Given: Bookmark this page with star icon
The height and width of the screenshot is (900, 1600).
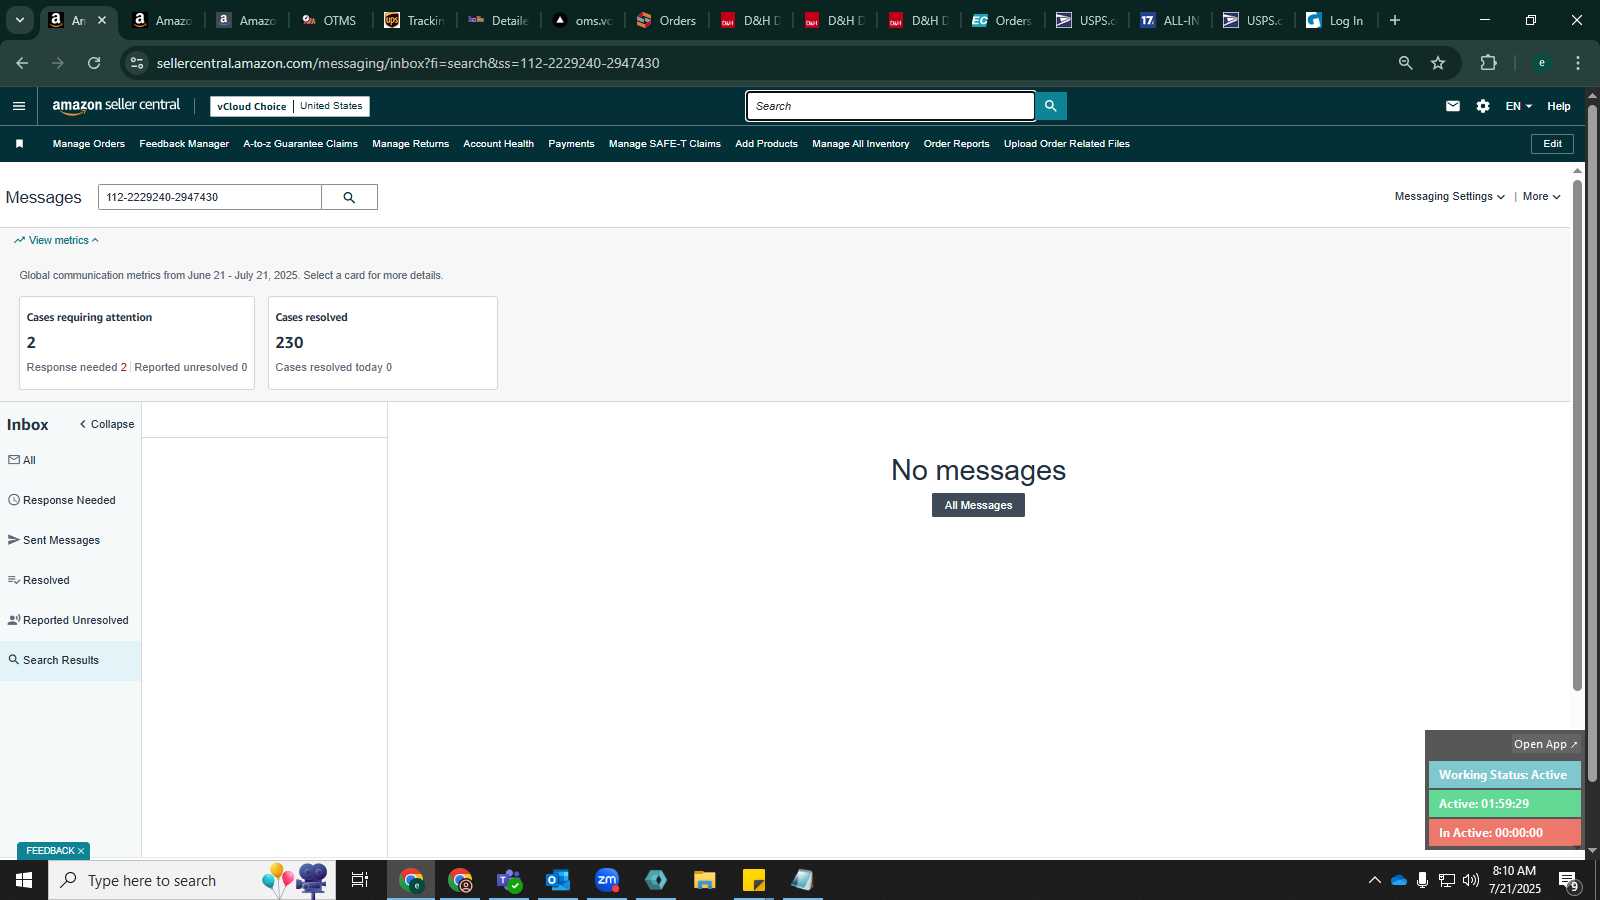Looking at the screenshot, I should point(1438,63).
